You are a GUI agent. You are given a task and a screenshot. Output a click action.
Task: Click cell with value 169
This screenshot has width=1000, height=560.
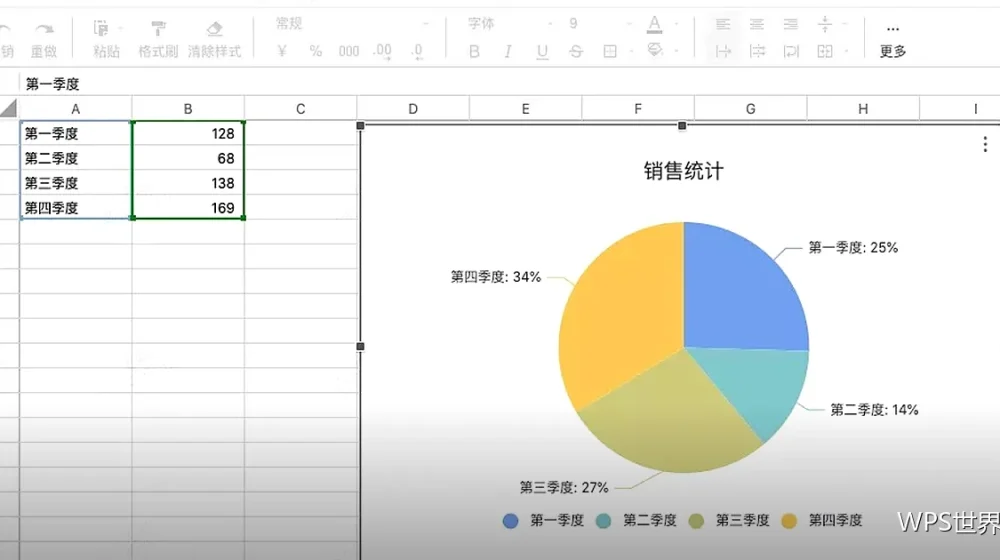188,207
